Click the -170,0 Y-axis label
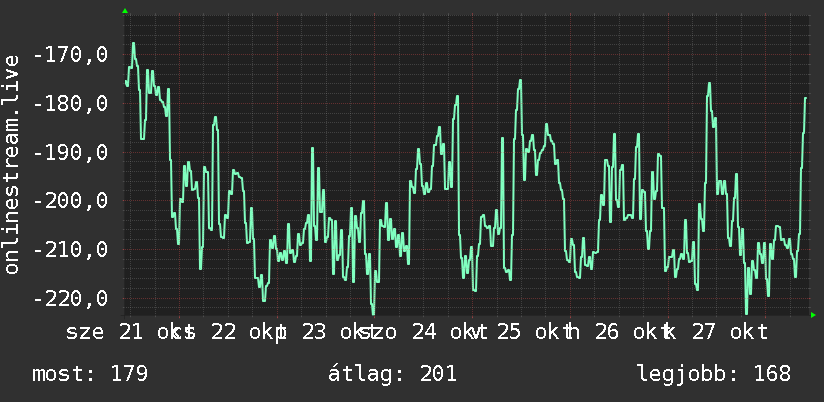Screen dimensions: 824x402 [x=70, y=55]
